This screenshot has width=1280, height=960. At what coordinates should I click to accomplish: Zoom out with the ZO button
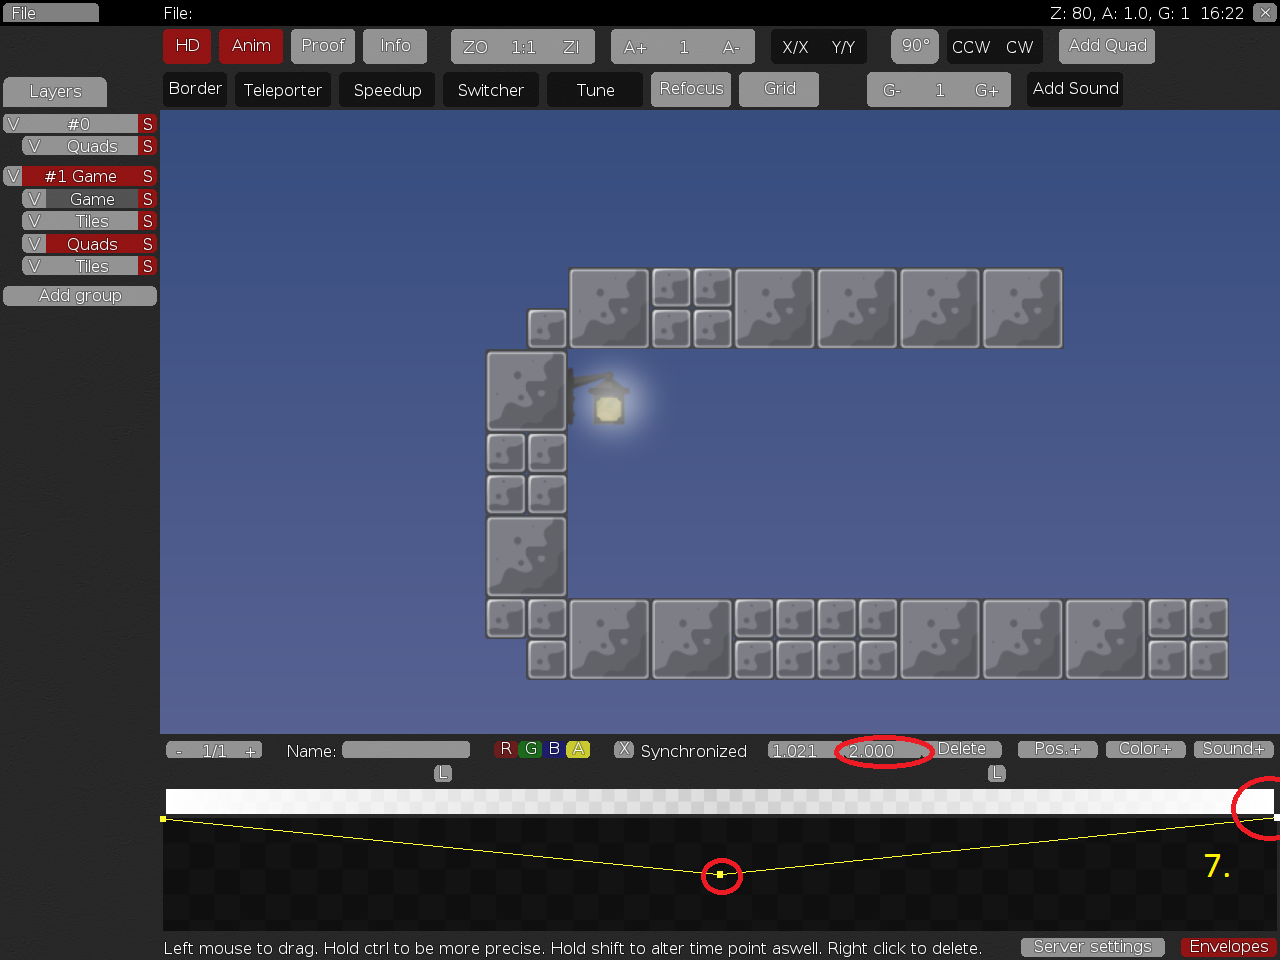click(475, 47)
